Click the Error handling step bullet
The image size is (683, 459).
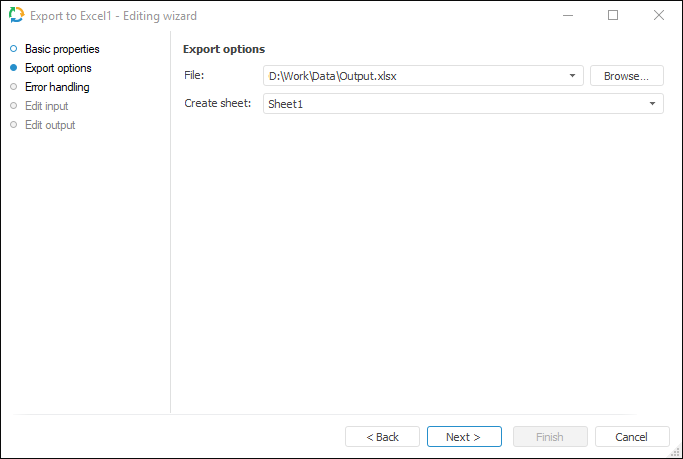(x=14, y=87)
